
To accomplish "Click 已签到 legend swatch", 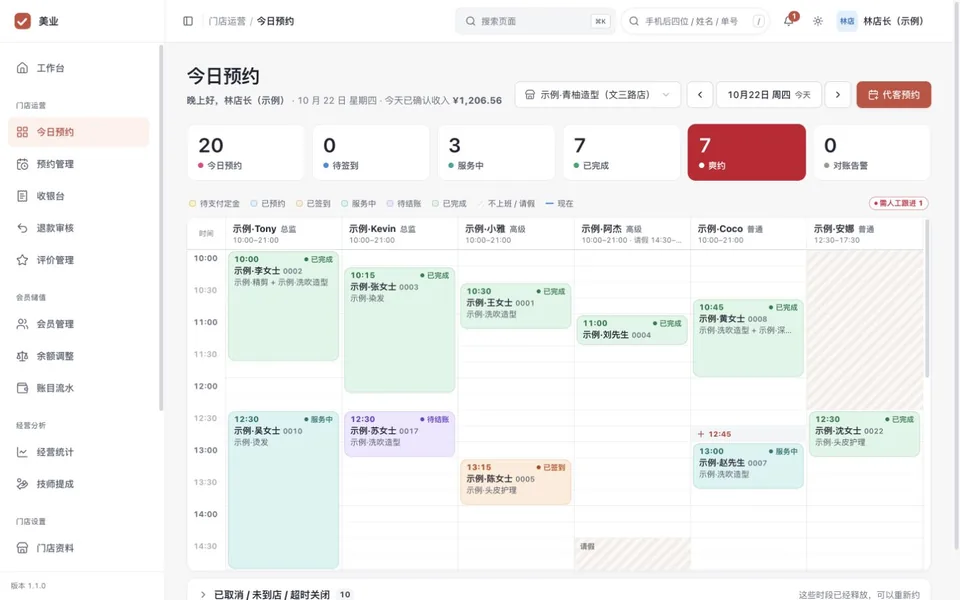I will (x=299, y=203).
